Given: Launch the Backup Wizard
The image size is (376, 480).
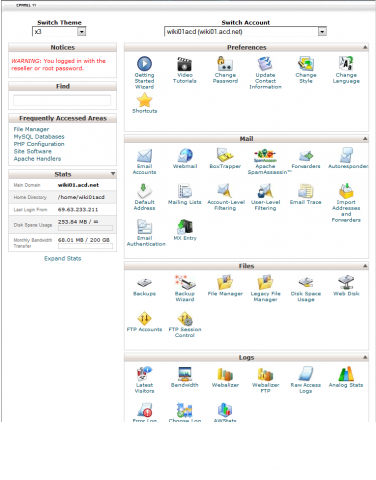Looking at the screenshot, I should tap(185, 289).
